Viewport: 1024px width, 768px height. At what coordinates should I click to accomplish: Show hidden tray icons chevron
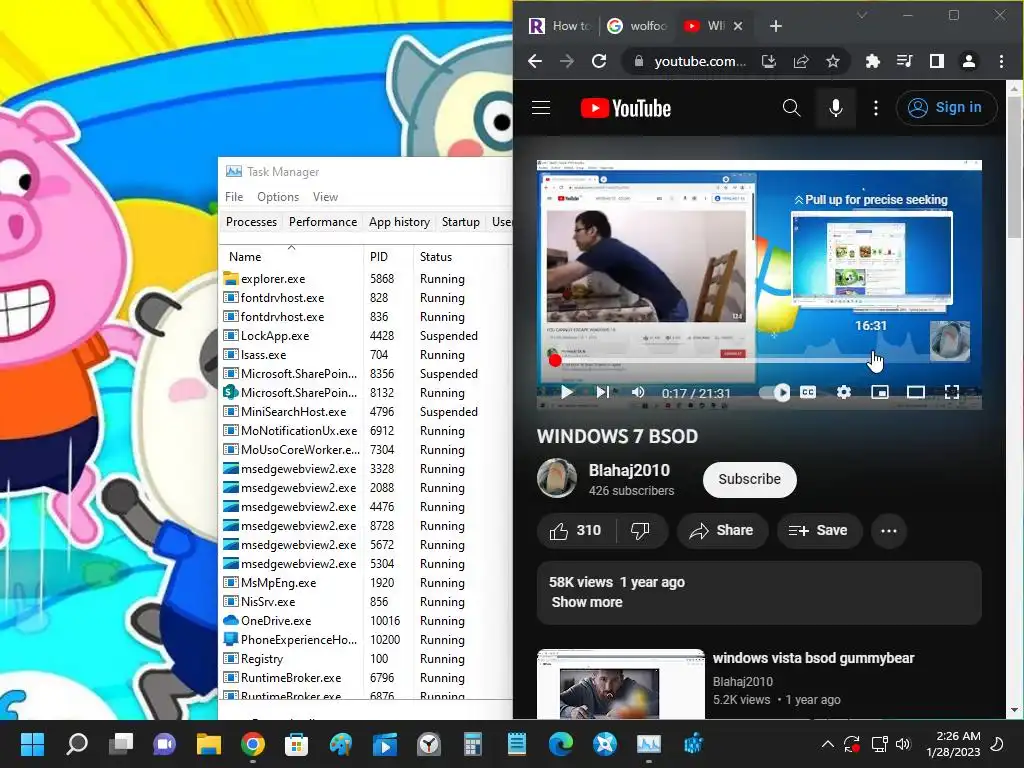click(827, 744)
